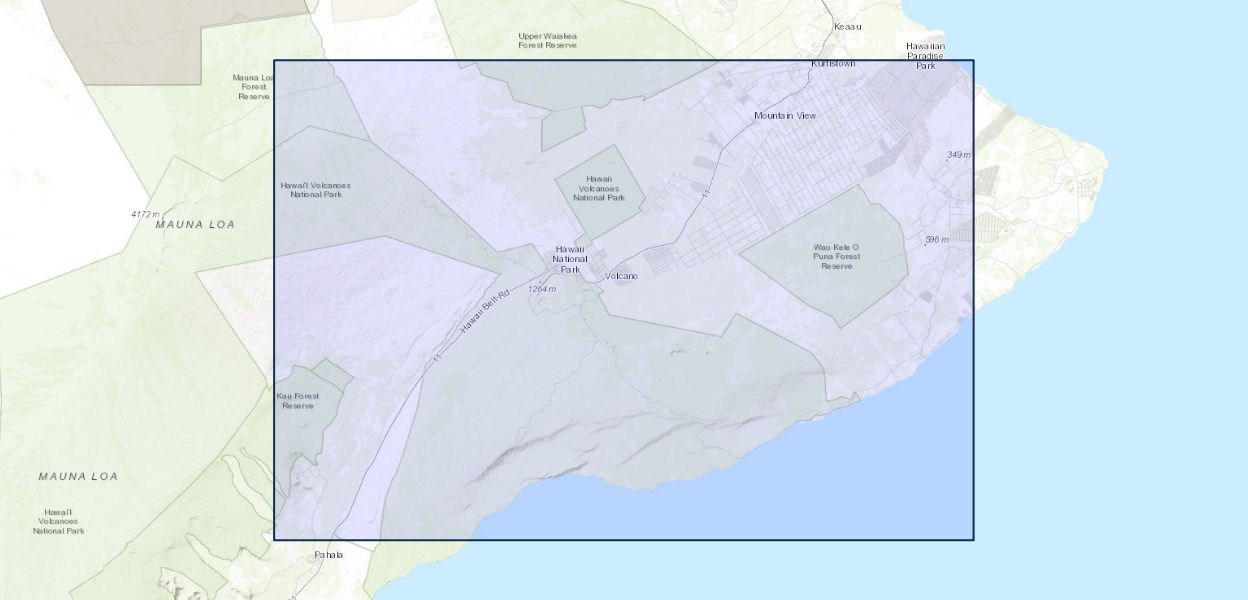
Task: Click the Mauna Loa Forest Reserve label
Action: point(254,86)
